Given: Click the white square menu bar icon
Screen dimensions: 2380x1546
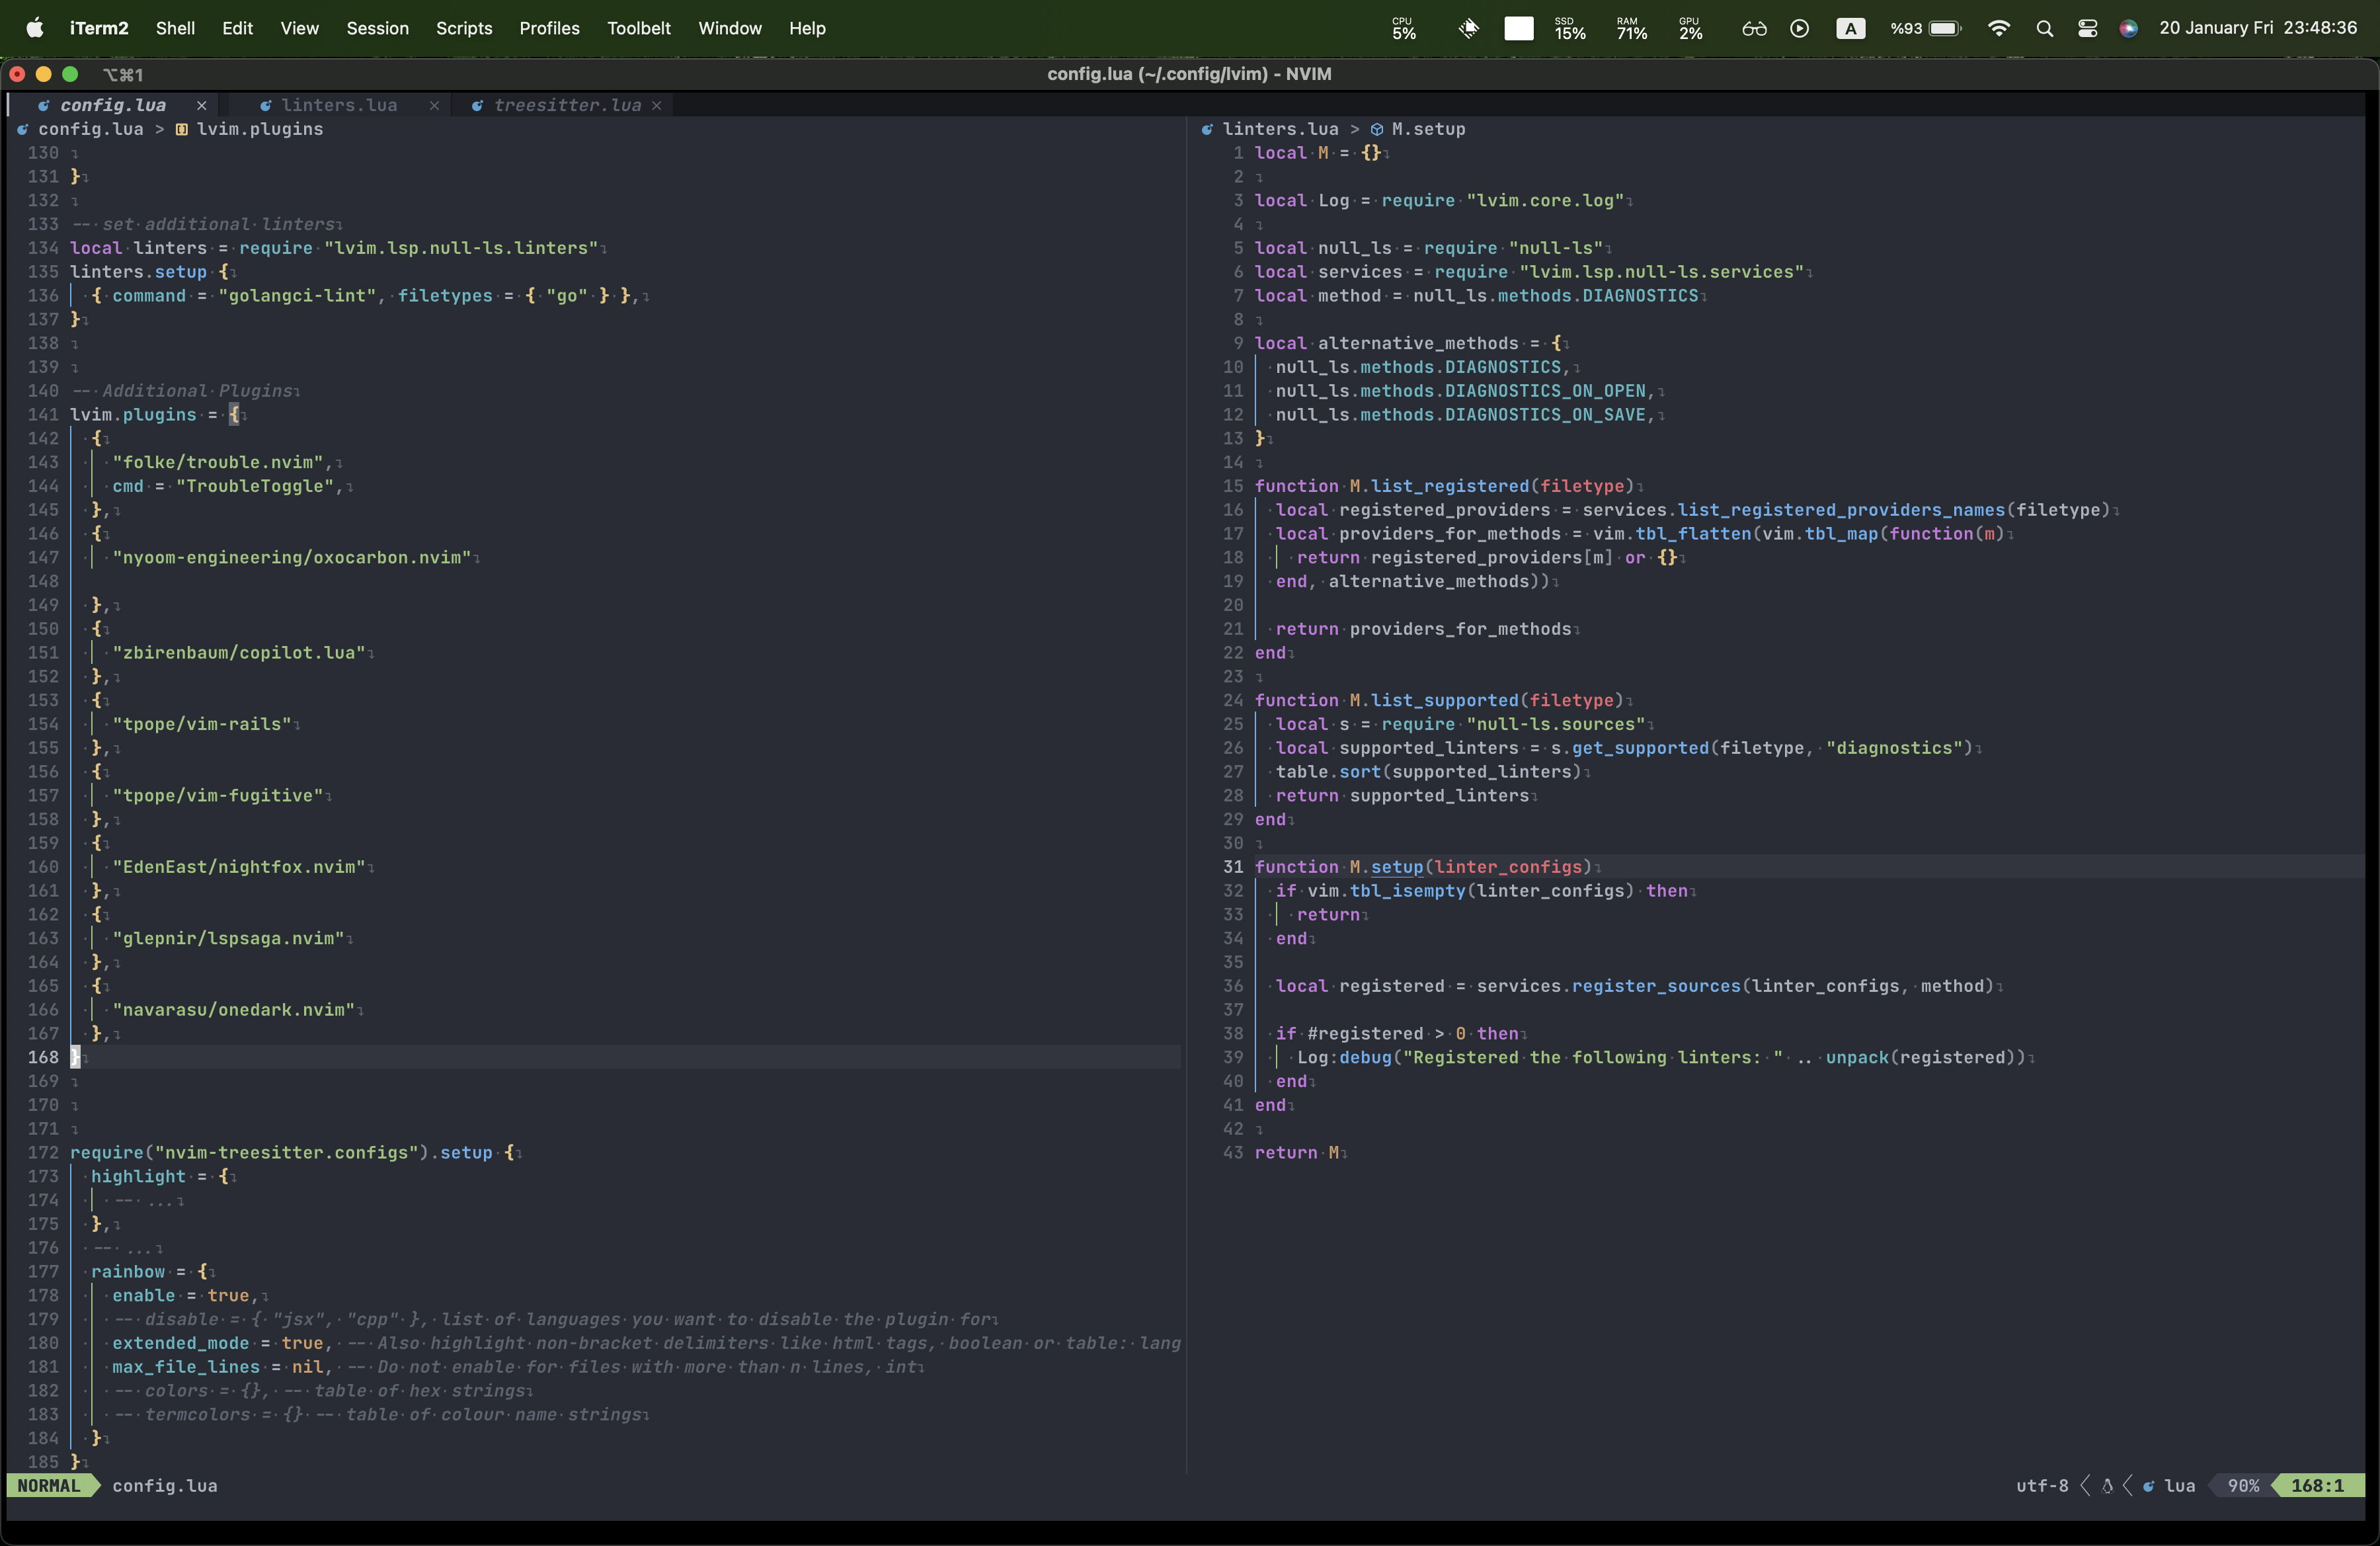Looking at the screenshot, I should (1518, 28).
